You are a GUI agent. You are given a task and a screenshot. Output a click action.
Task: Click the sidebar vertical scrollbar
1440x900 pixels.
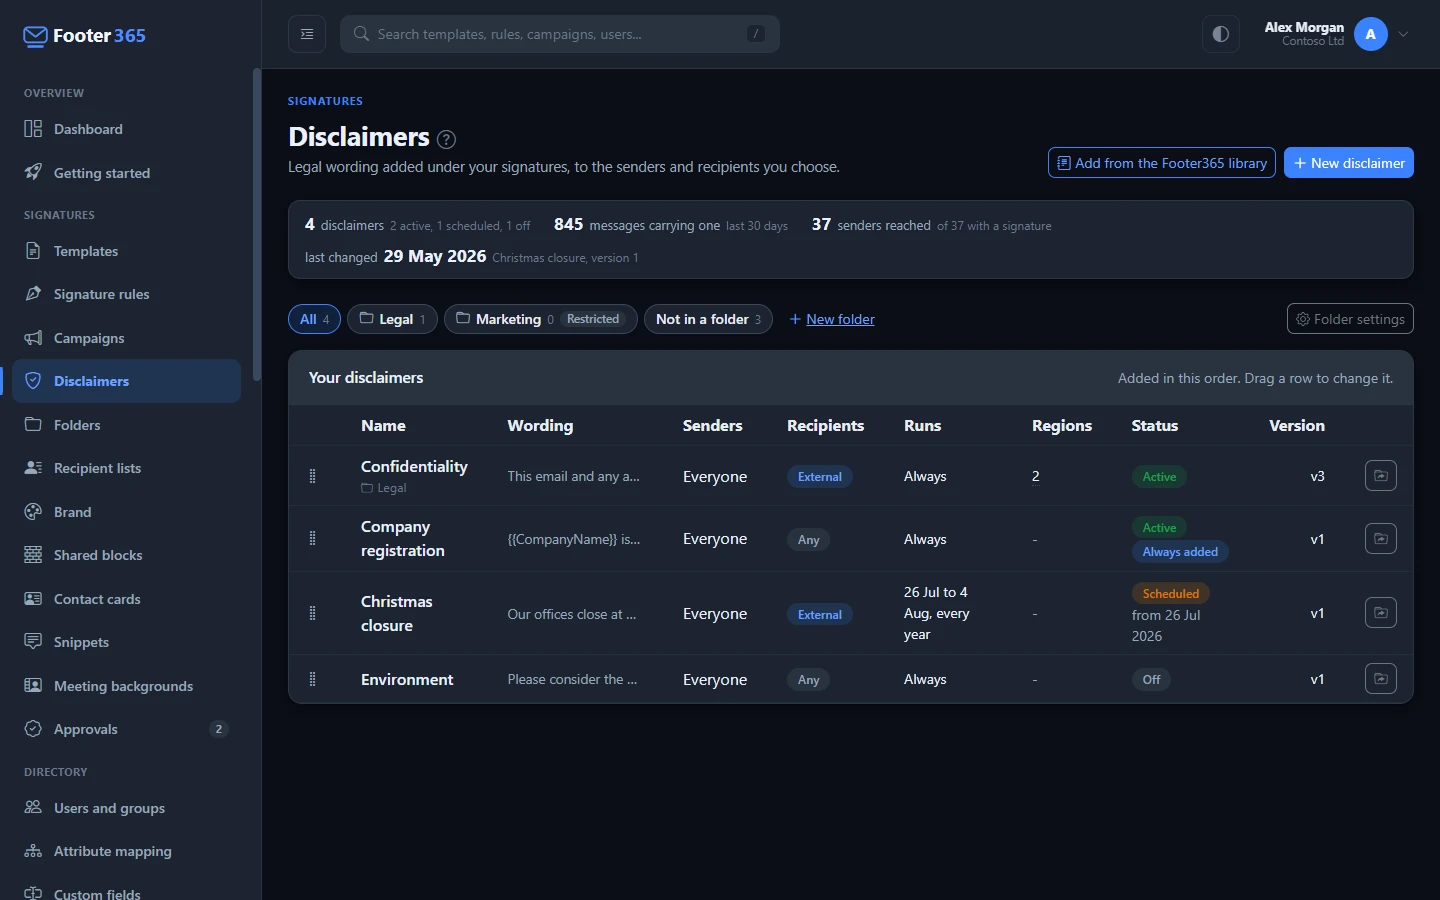click(x=257, y=225)
